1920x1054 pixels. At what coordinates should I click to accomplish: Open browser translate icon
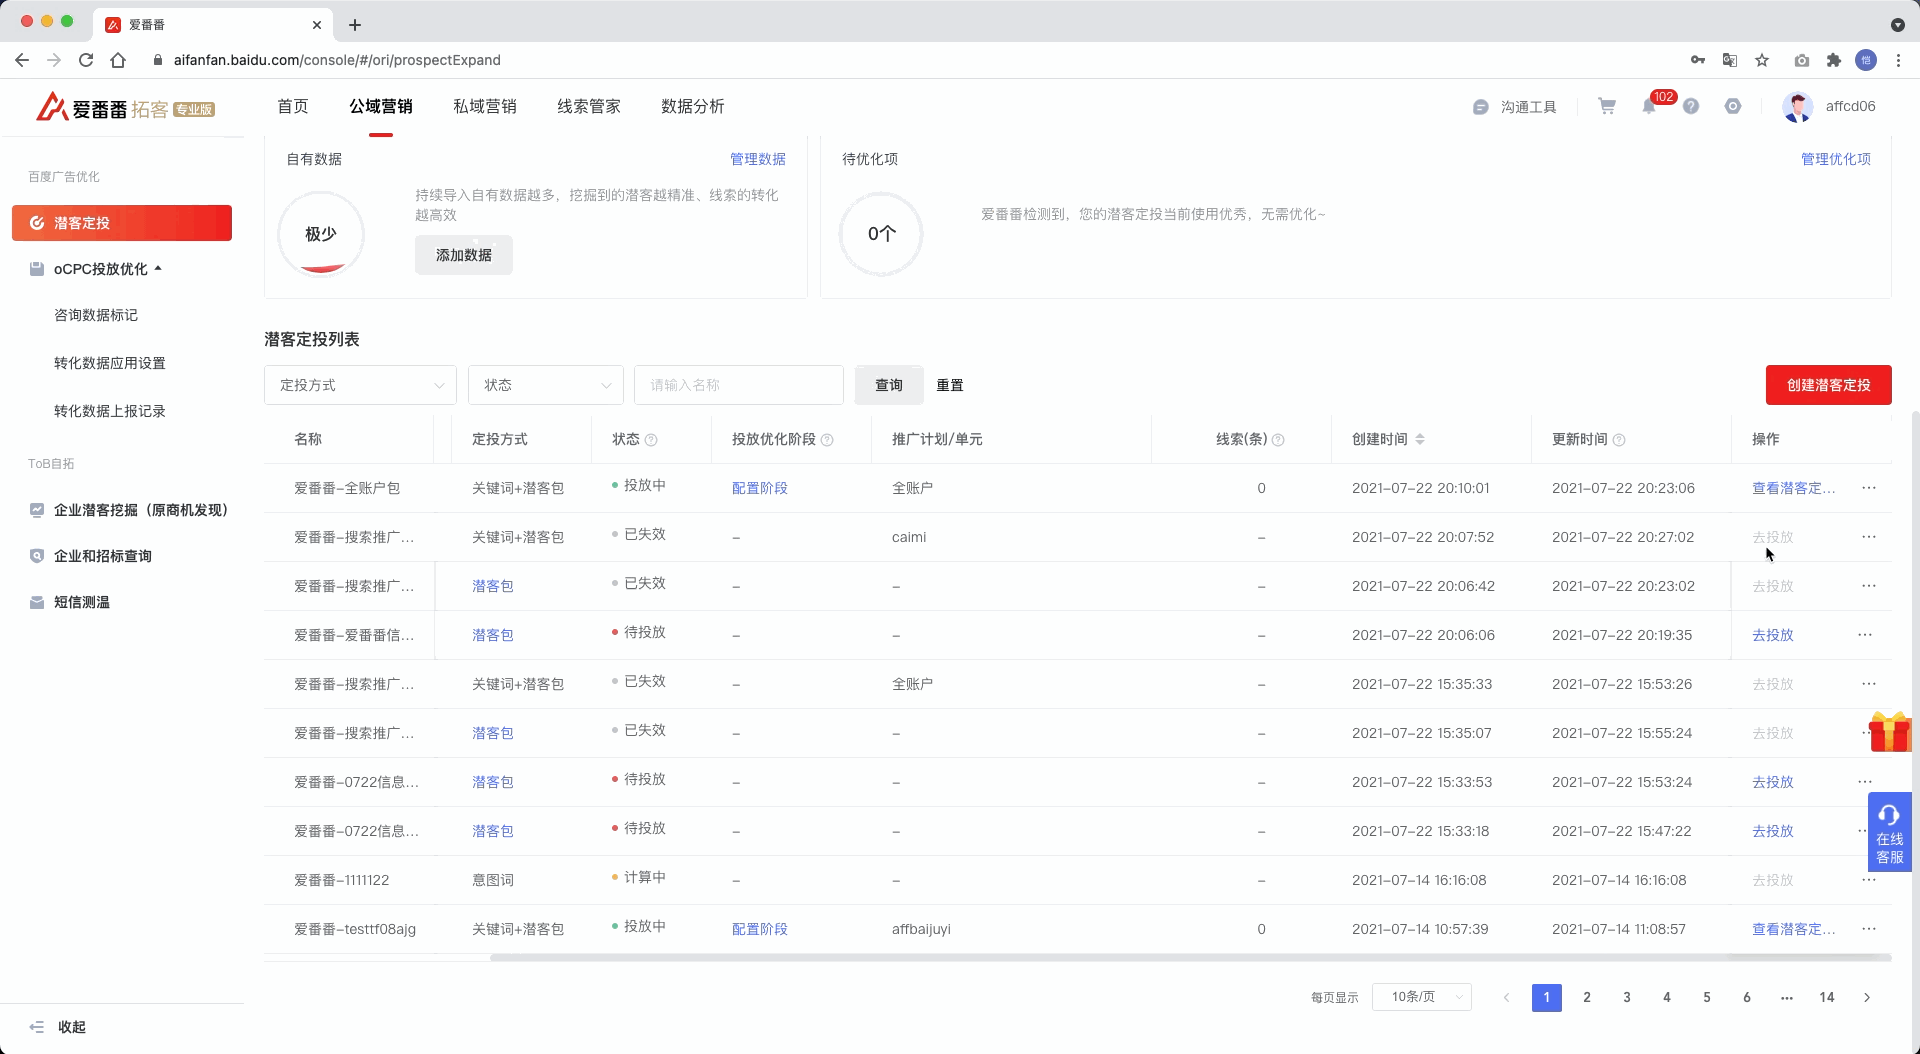[1730, 60]
